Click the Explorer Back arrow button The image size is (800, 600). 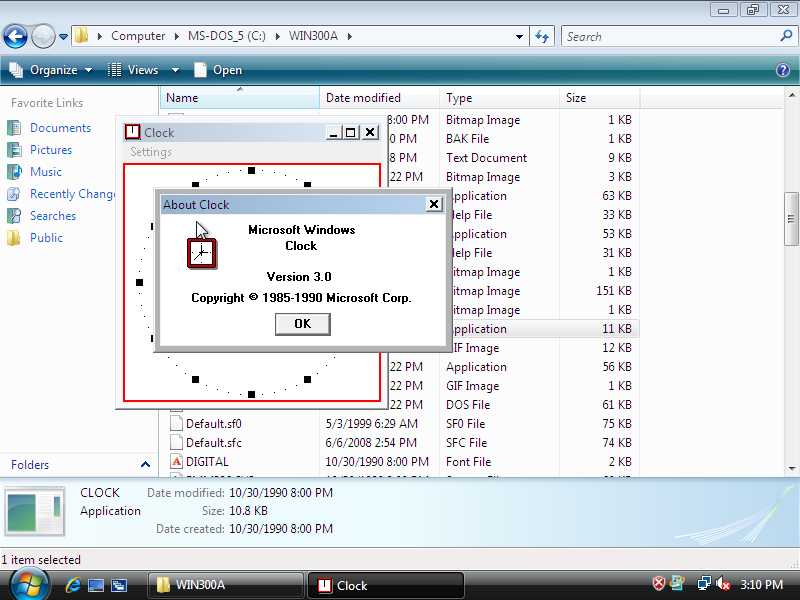(15, 37)
